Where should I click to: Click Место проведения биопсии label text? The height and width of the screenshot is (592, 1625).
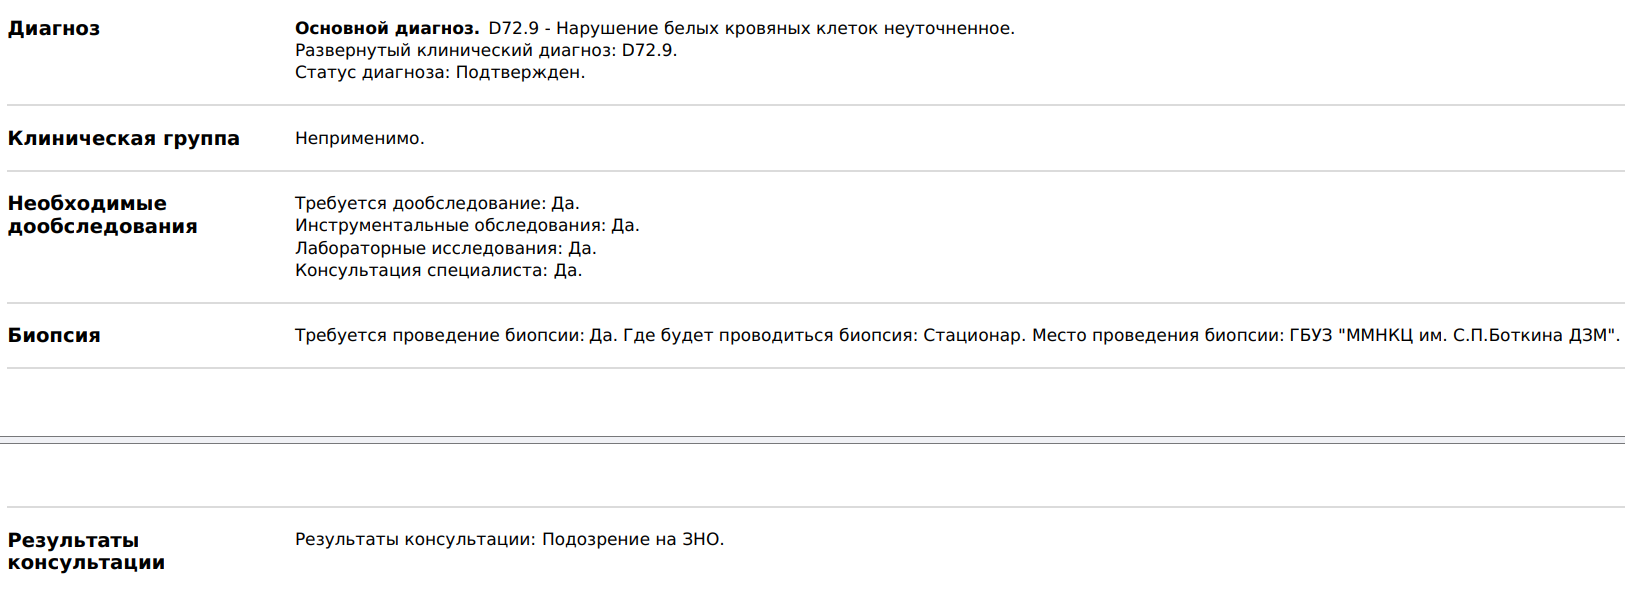[x=1157, y=336]
